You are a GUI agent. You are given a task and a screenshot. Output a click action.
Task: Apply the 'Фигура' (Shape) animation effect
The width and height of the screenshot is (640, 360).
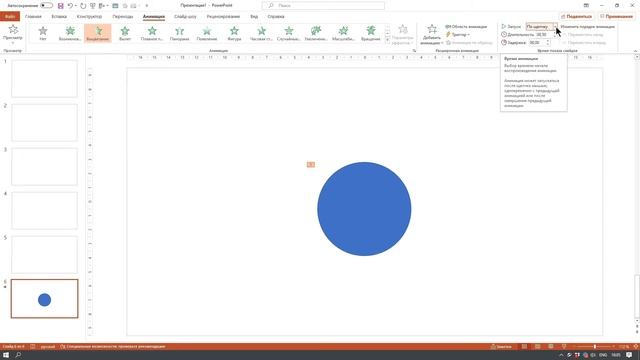[234, 33]
